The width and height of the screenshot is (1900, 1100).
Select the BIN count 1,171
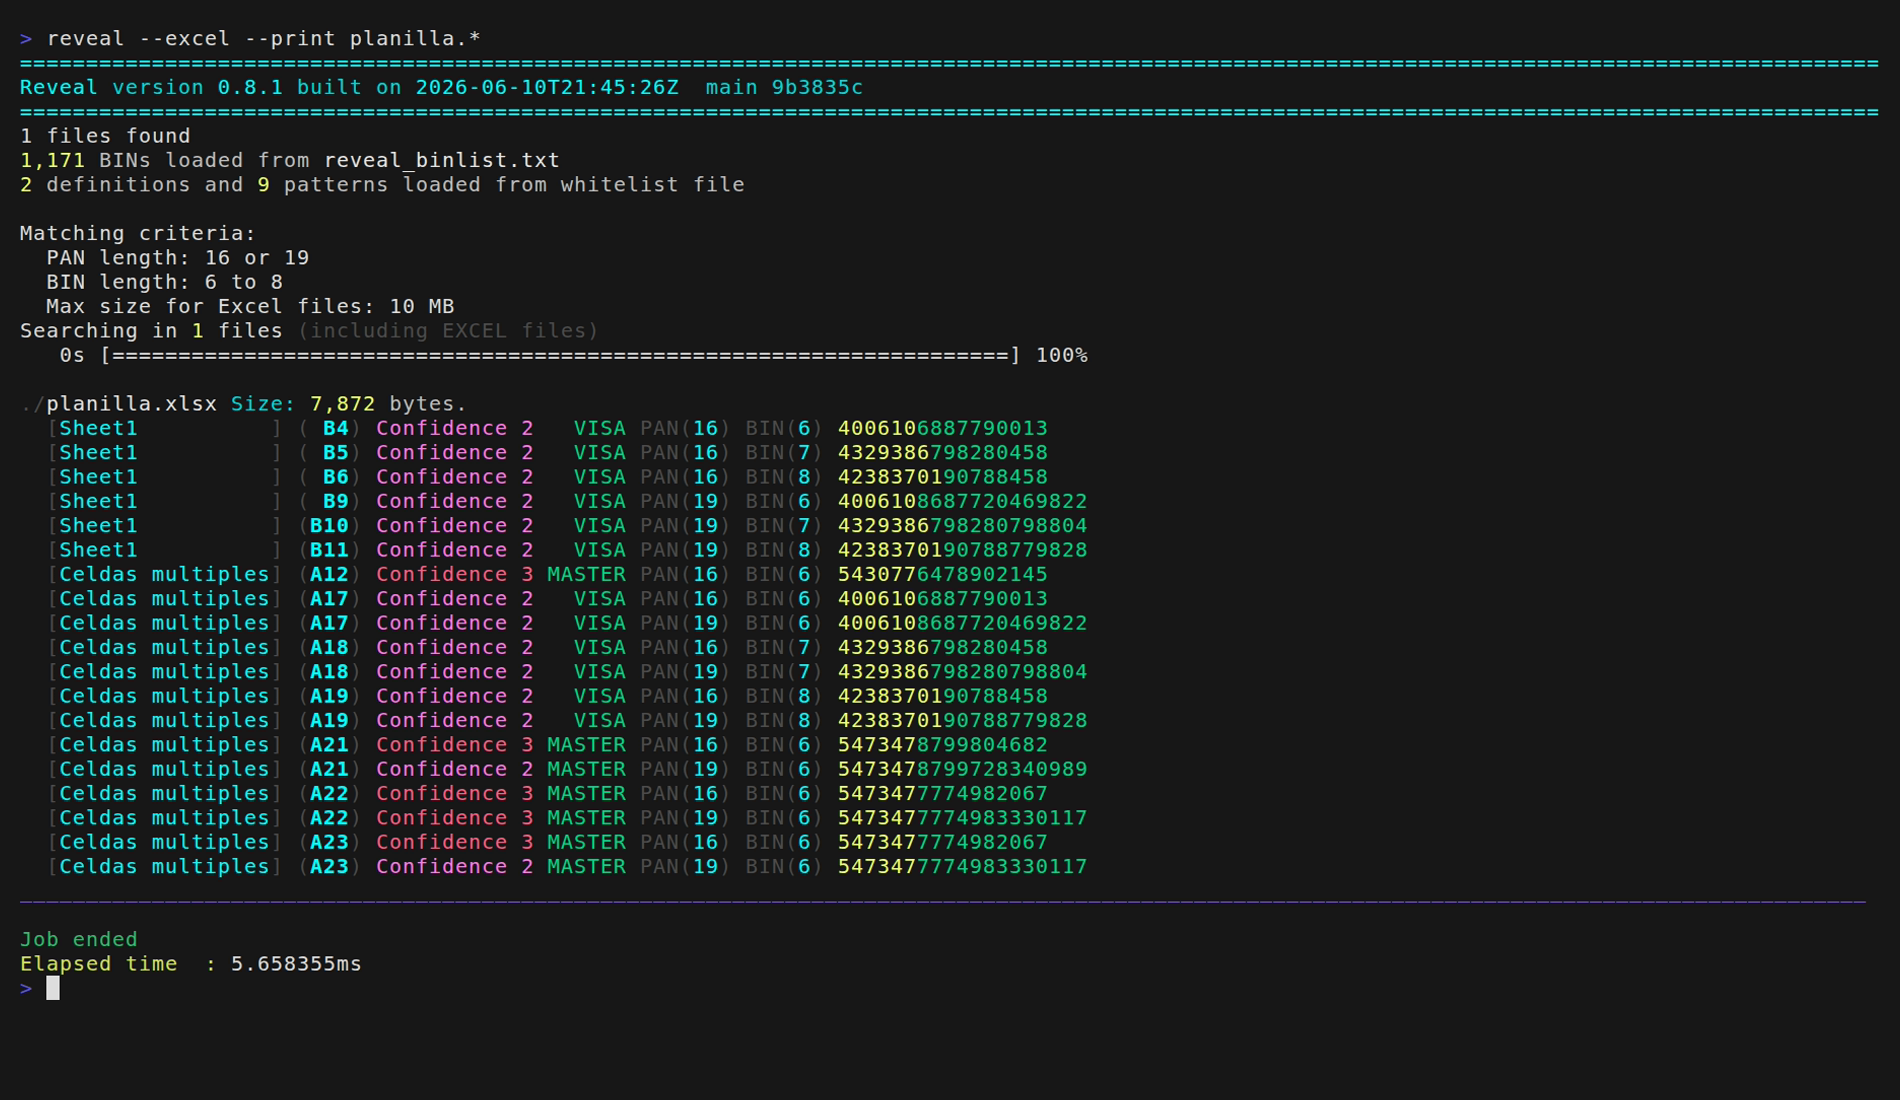point(52,161)
